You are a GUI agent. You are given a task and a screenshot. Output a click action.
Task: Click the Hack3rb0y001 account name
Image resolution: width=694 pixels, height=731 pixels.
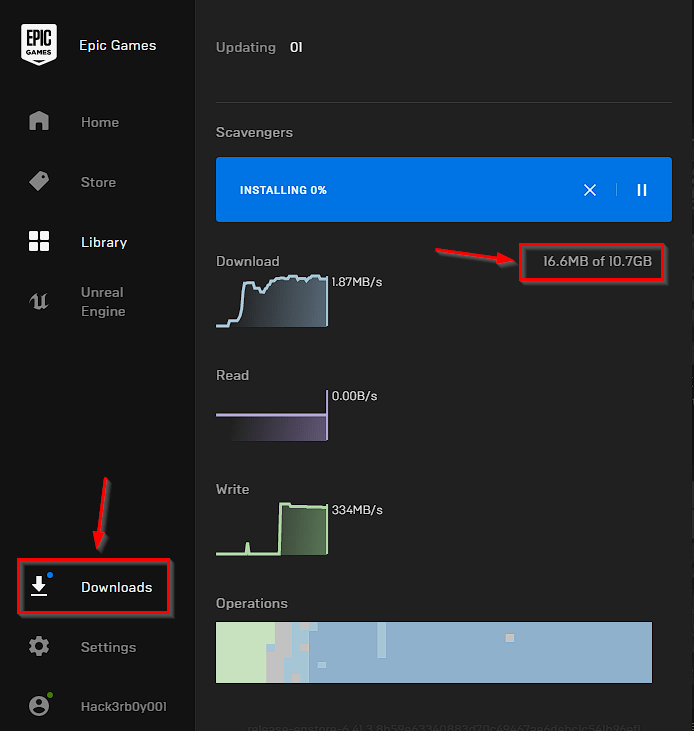point(124,707)
